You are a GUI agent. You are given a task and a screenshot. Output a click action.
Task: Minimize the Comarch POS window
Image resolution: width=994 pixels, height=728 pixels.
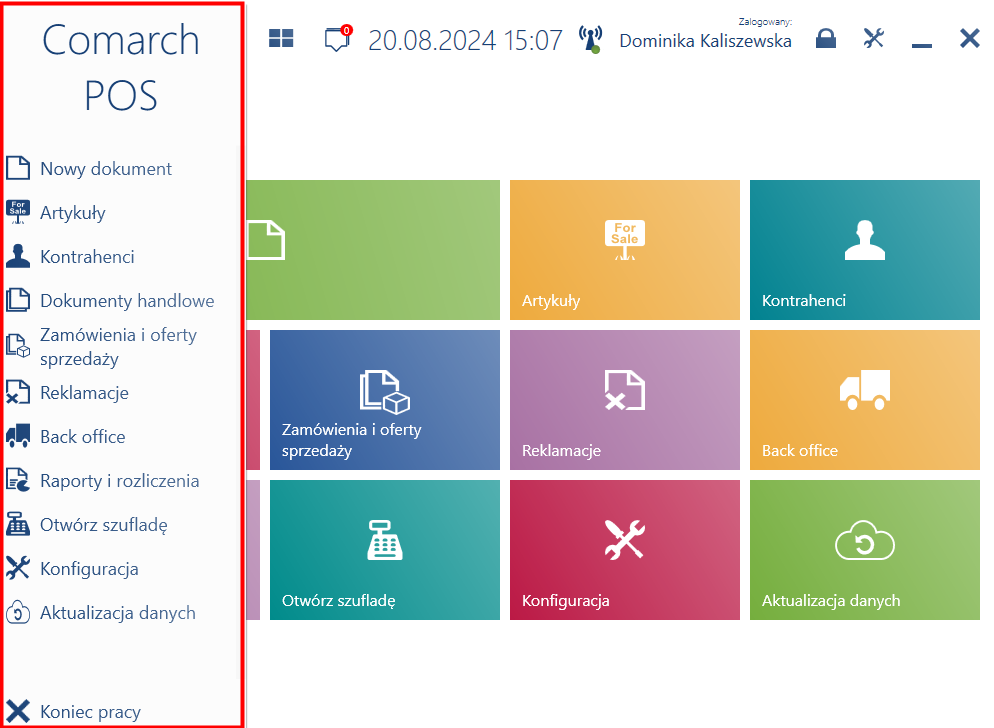pos(921,45)
